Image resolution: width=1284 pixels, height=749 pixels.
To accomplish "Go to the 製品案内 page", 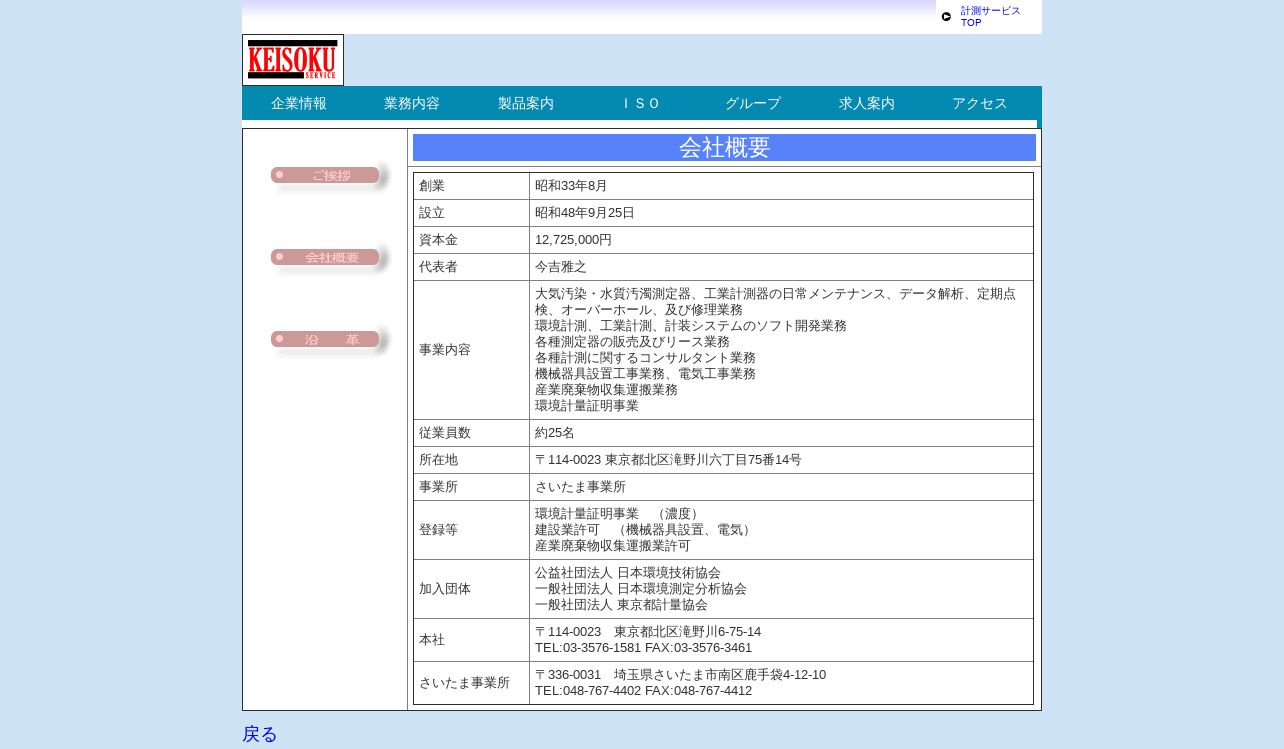I will [x=526, y=103].
